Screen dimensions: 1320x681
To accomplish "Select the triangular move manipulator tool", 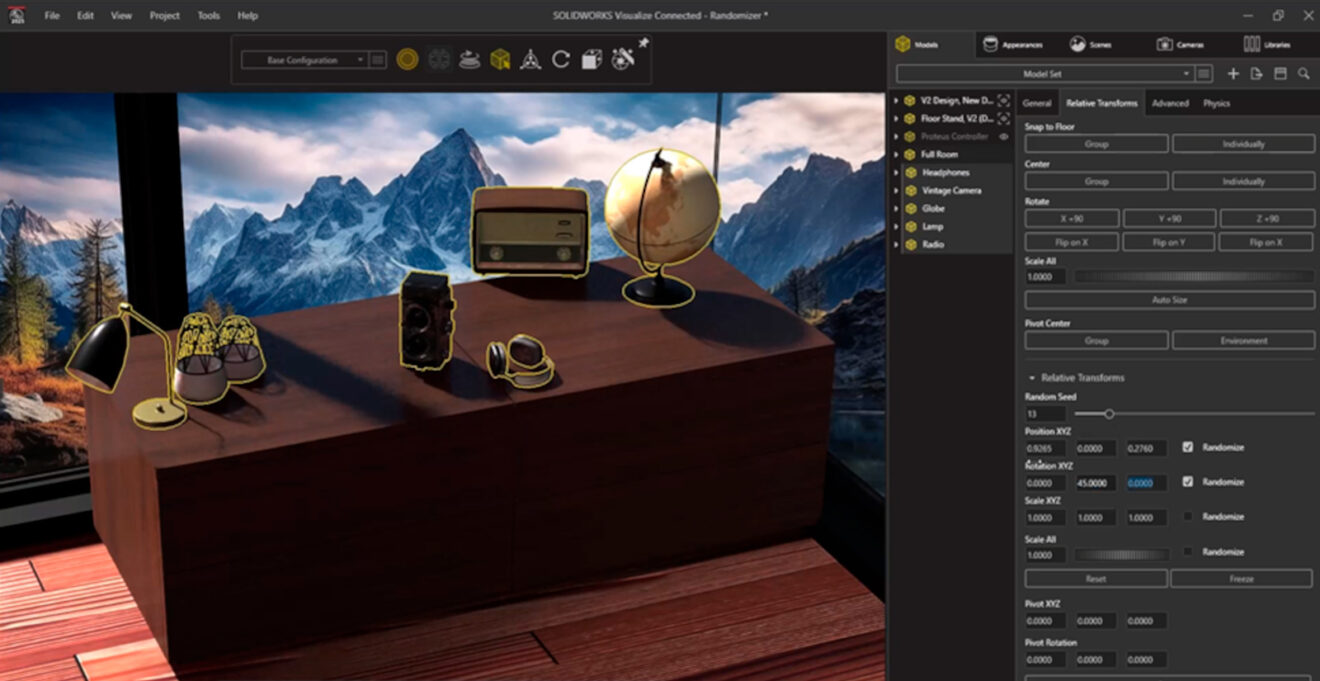I will [530, 60].
